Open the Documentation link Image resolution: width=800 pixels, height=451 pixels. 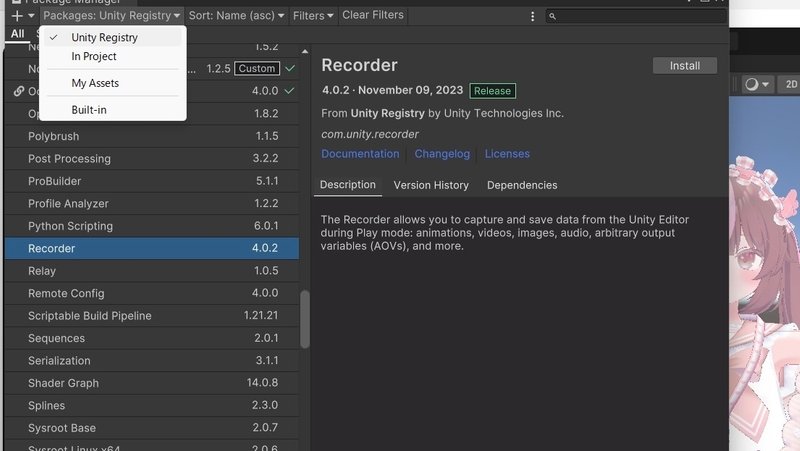(x=360, y=154)
